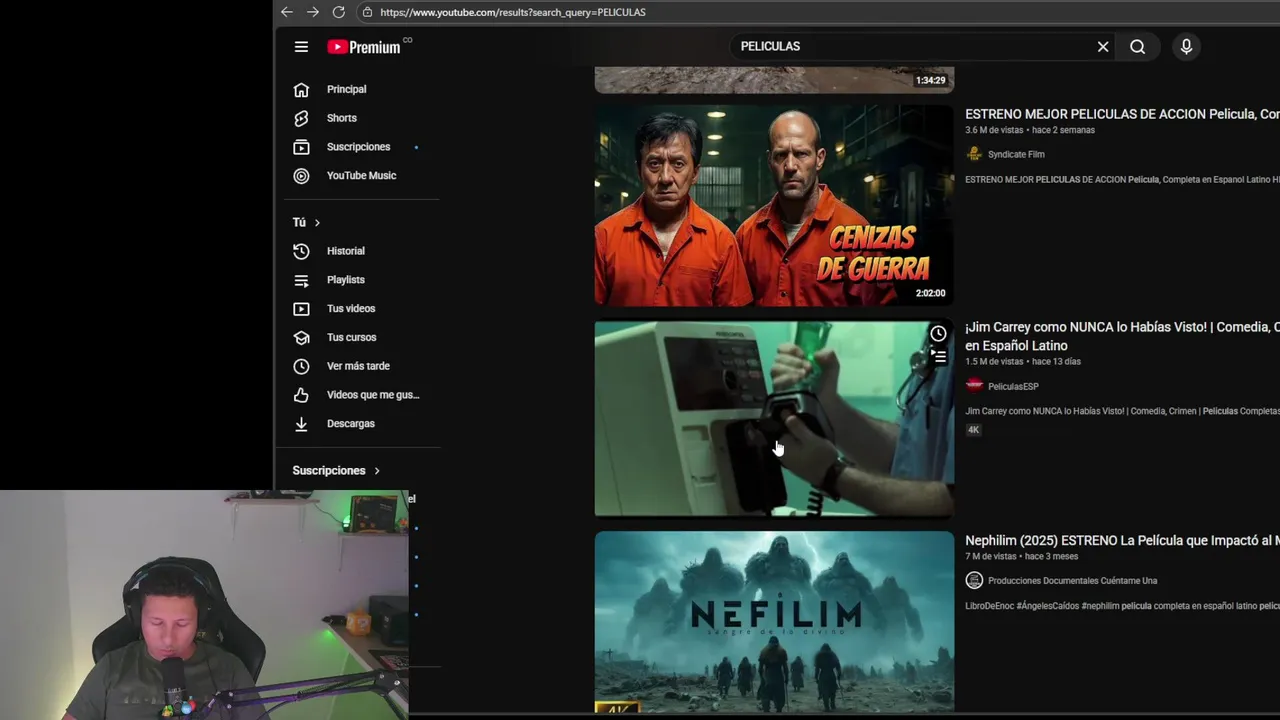Click the Producciones Documentales channel avatar
Viewport: 1280px width, 720px height.
coord(974,580)
